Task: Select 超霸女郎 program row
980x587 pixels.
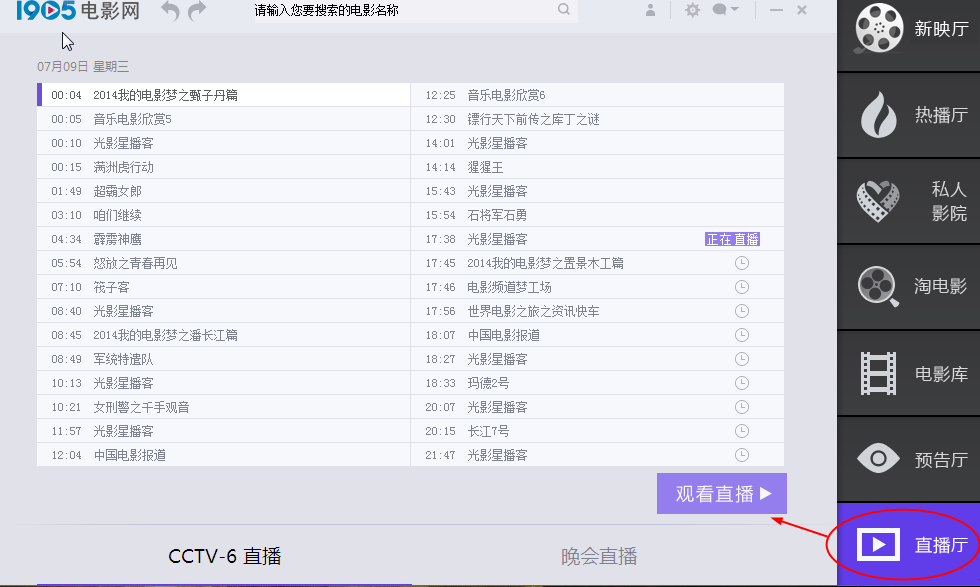Action: tap(223, 191)
